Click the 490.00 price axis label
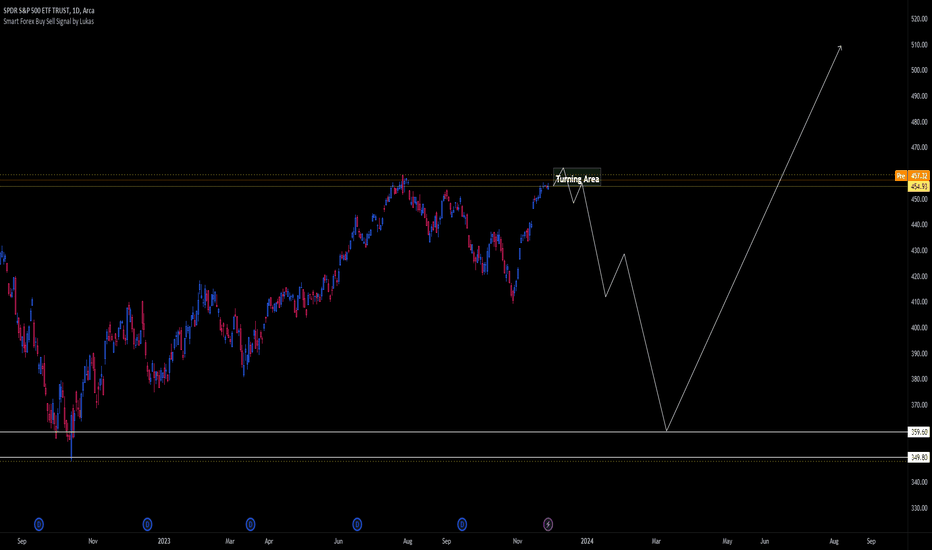Screen dimensions: 932x550 (x=919, y=96)
